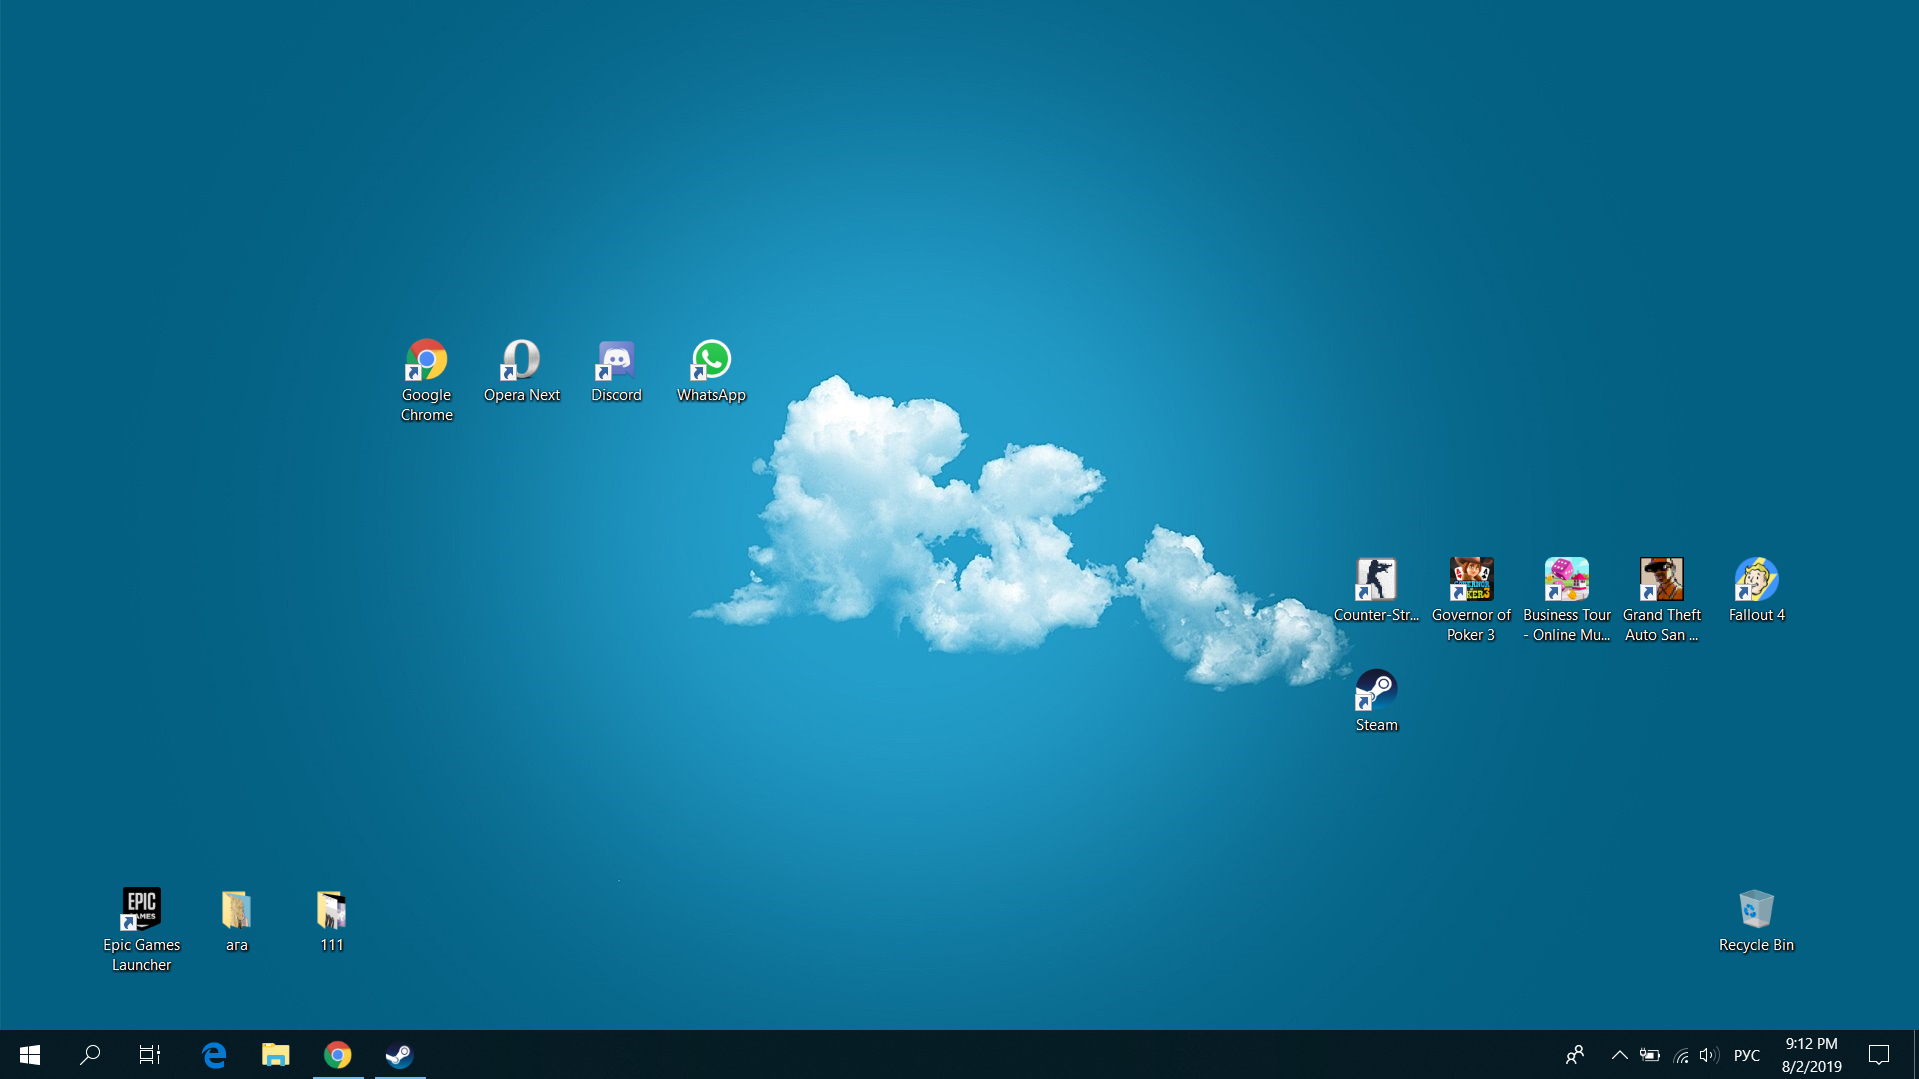
Task: Expand hidden system tray icons
Action: (1619, 1054)
